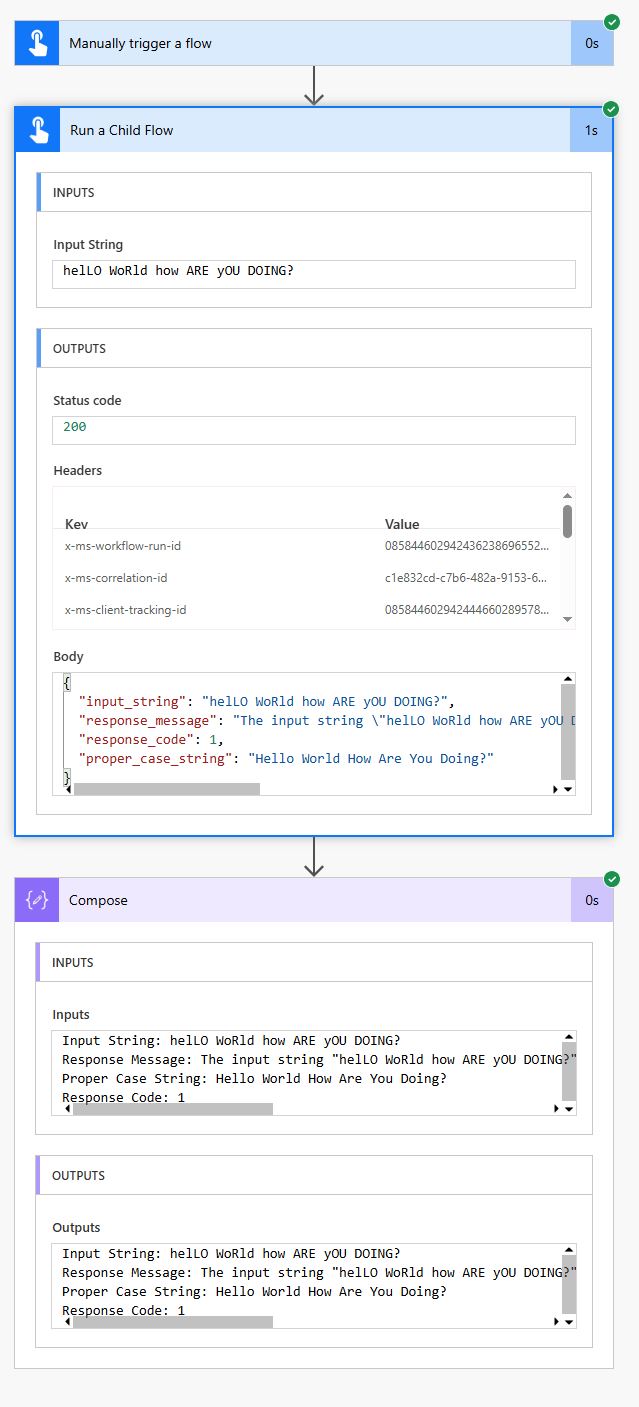639x1407 pixels.
Task: Collapse the Manually trigger a flow header
Action: 314,43
